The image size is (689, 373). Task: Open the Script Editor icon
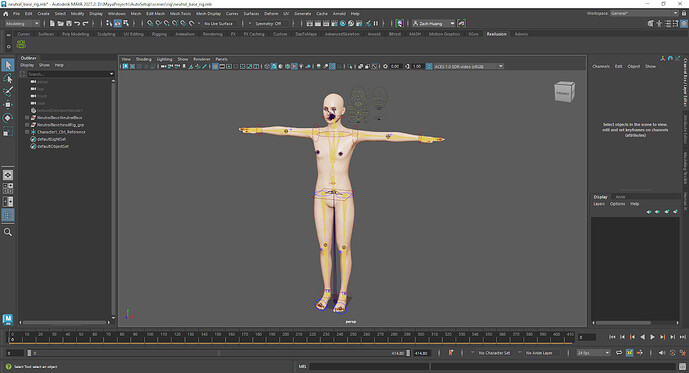682,366
